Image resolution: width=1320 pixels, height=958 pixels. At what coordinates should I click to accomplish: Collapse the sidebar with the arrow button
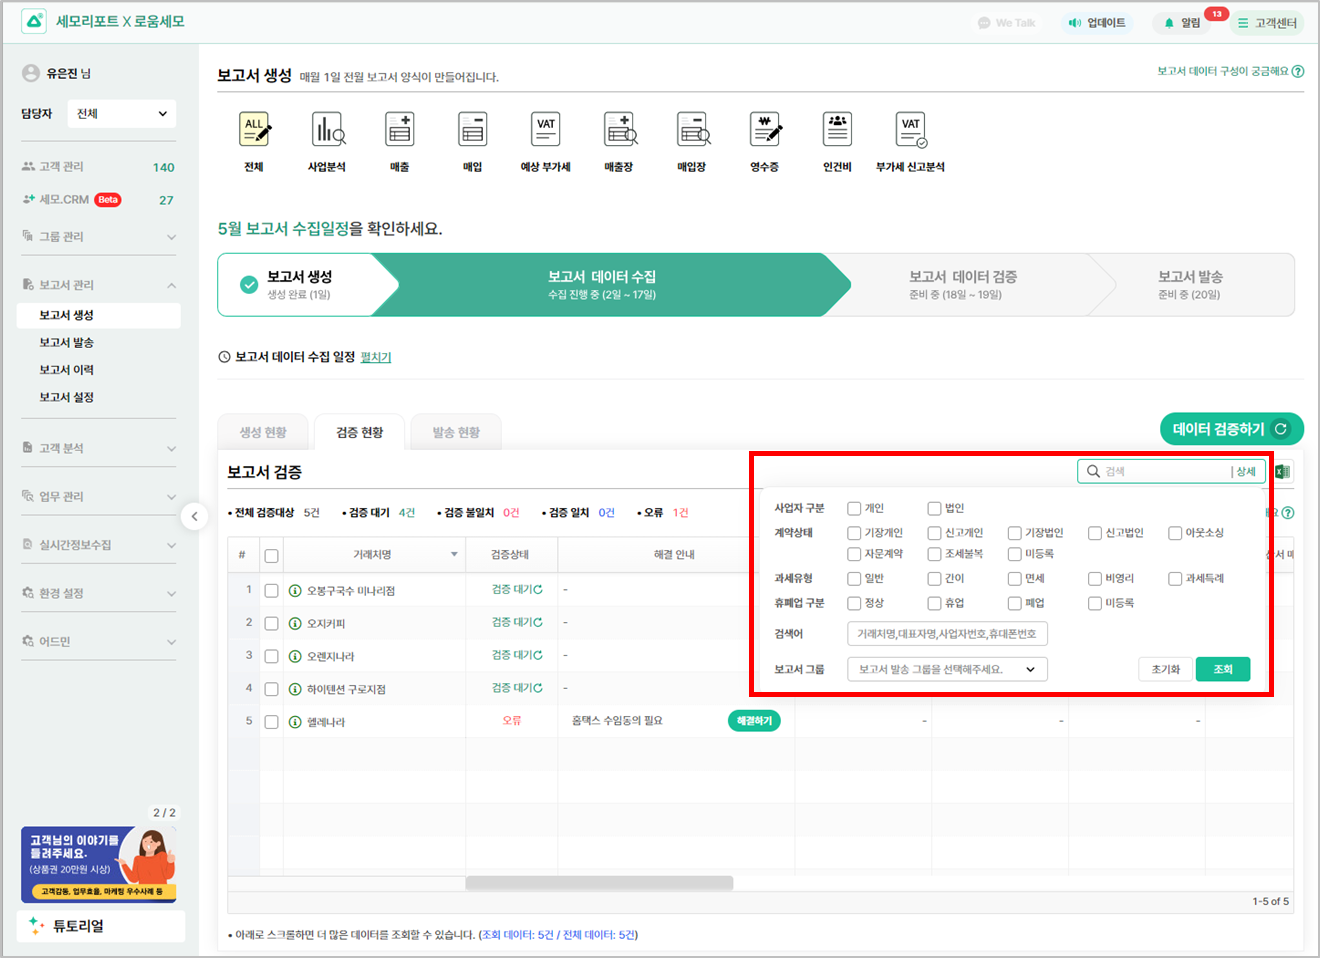click(x=195, y=516)
